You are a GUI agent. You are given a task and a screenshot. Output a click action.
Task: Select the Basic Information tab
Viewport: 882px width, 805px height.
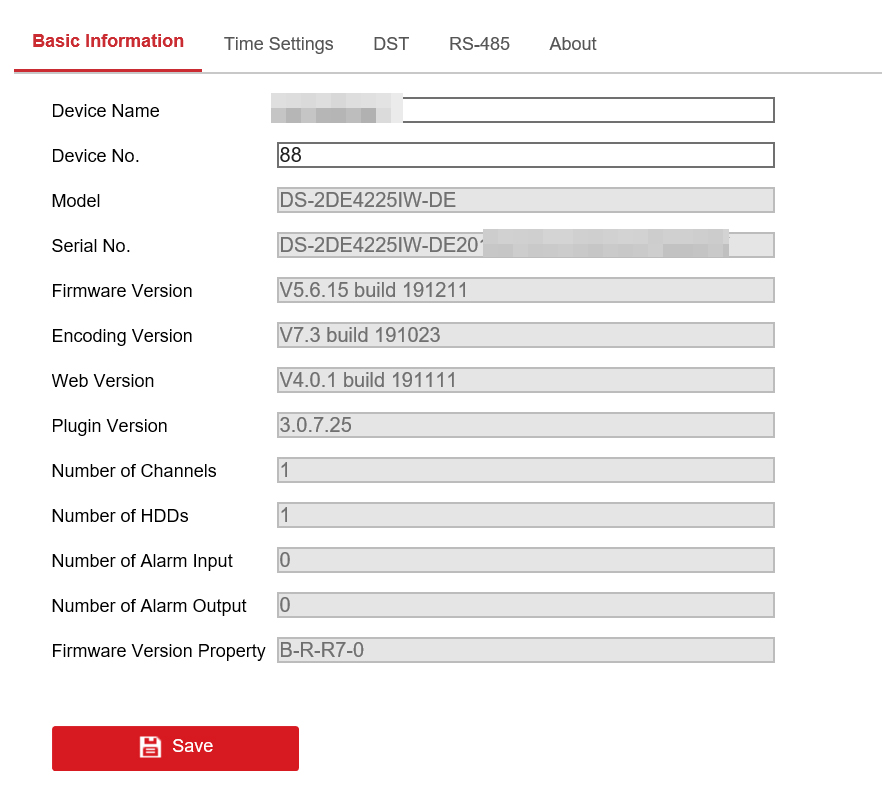pyautogui.click(x=108, y=42)
